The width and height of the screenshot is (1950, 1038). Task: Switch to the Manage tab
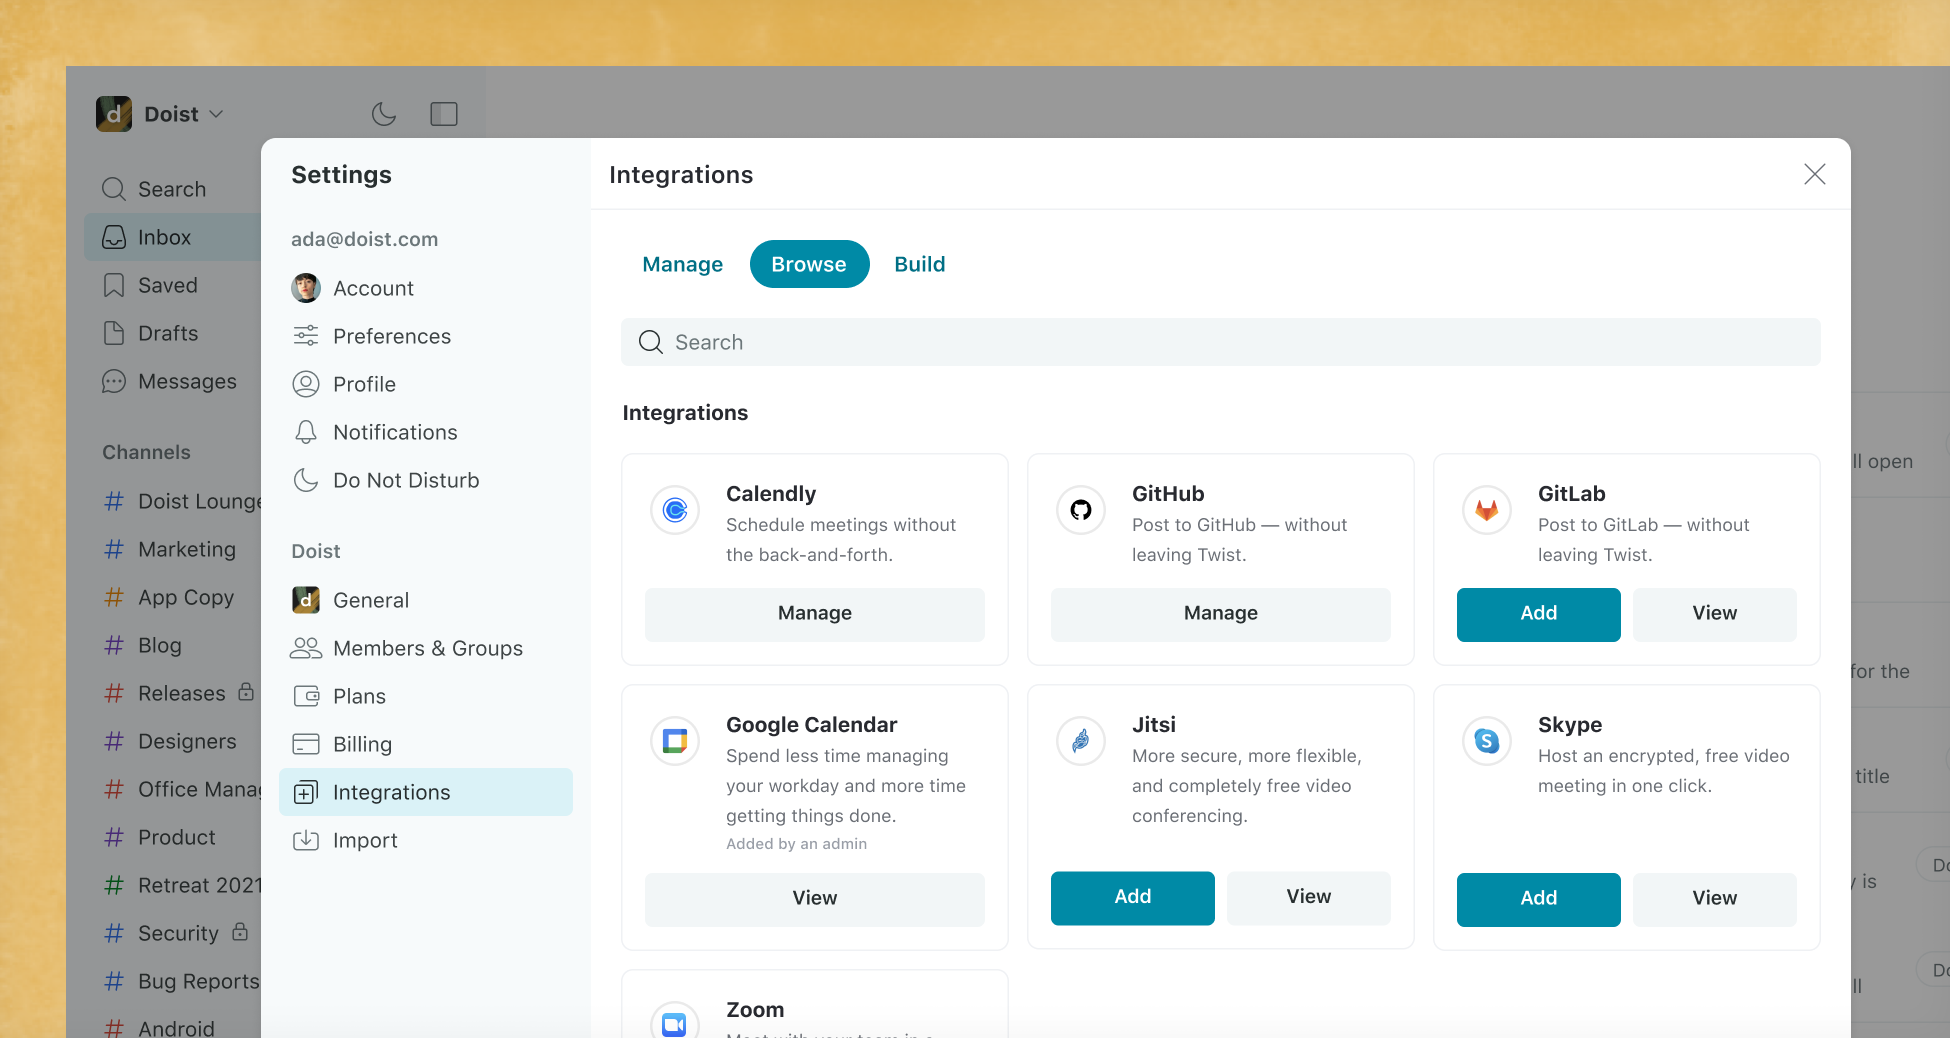point(682,264)
